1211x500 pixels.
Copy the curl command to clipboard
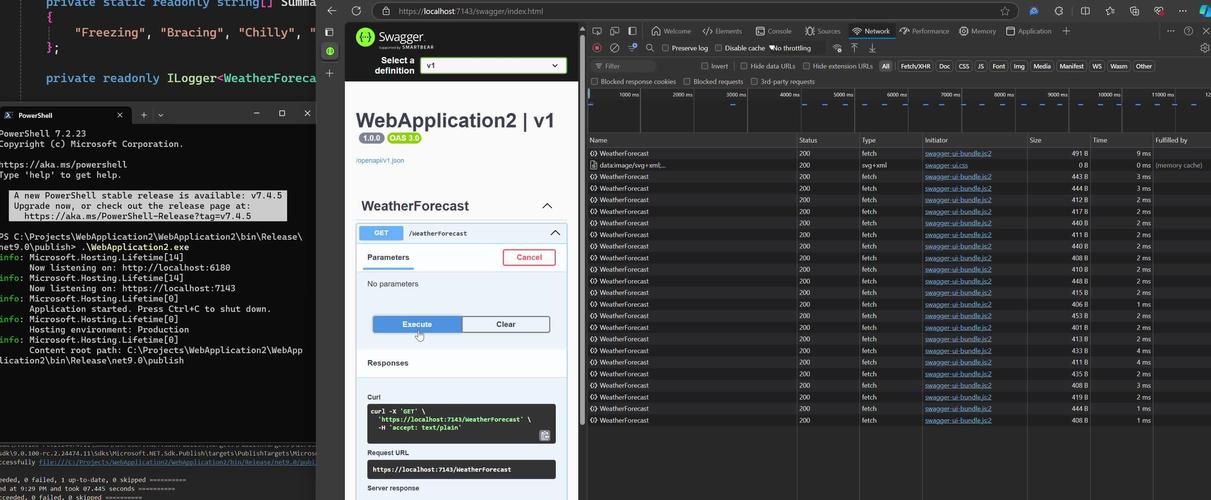[x=545, y=435]
